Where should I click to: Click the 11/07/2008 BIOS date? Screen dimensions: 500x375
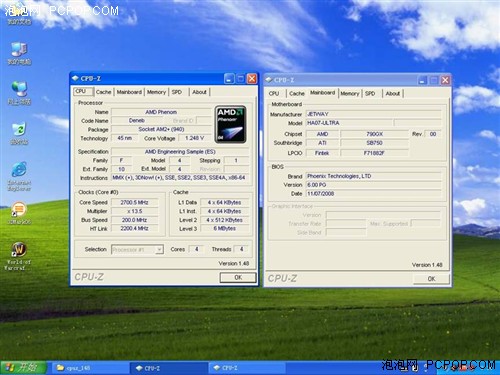click(373, 194)
